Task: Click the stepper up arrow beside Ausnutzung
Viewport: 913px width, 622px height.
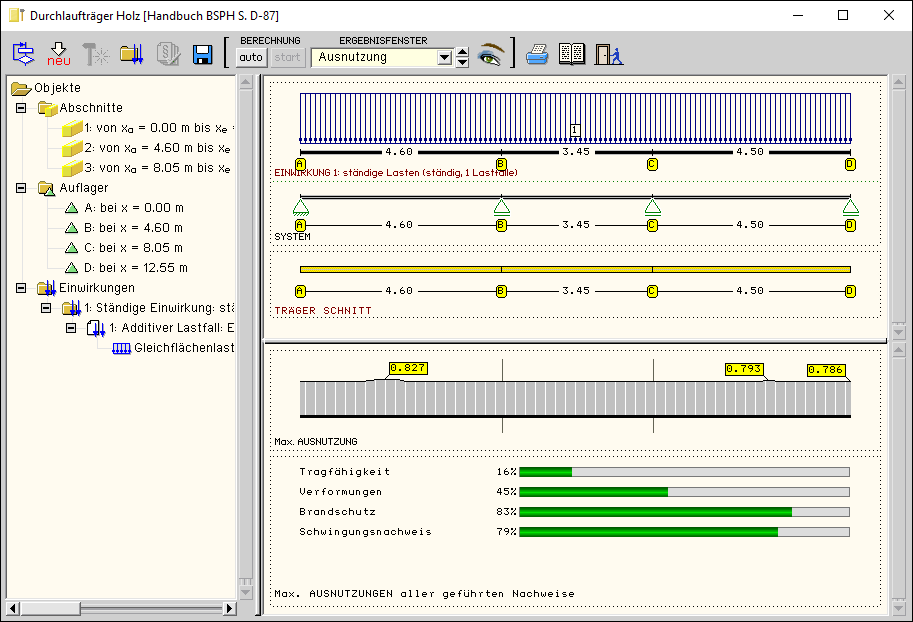Action: click(x=462, y=52)
